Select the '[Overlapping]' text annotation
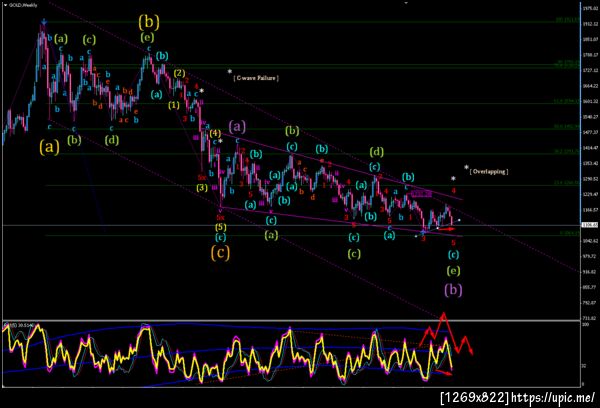 point(489,171)
